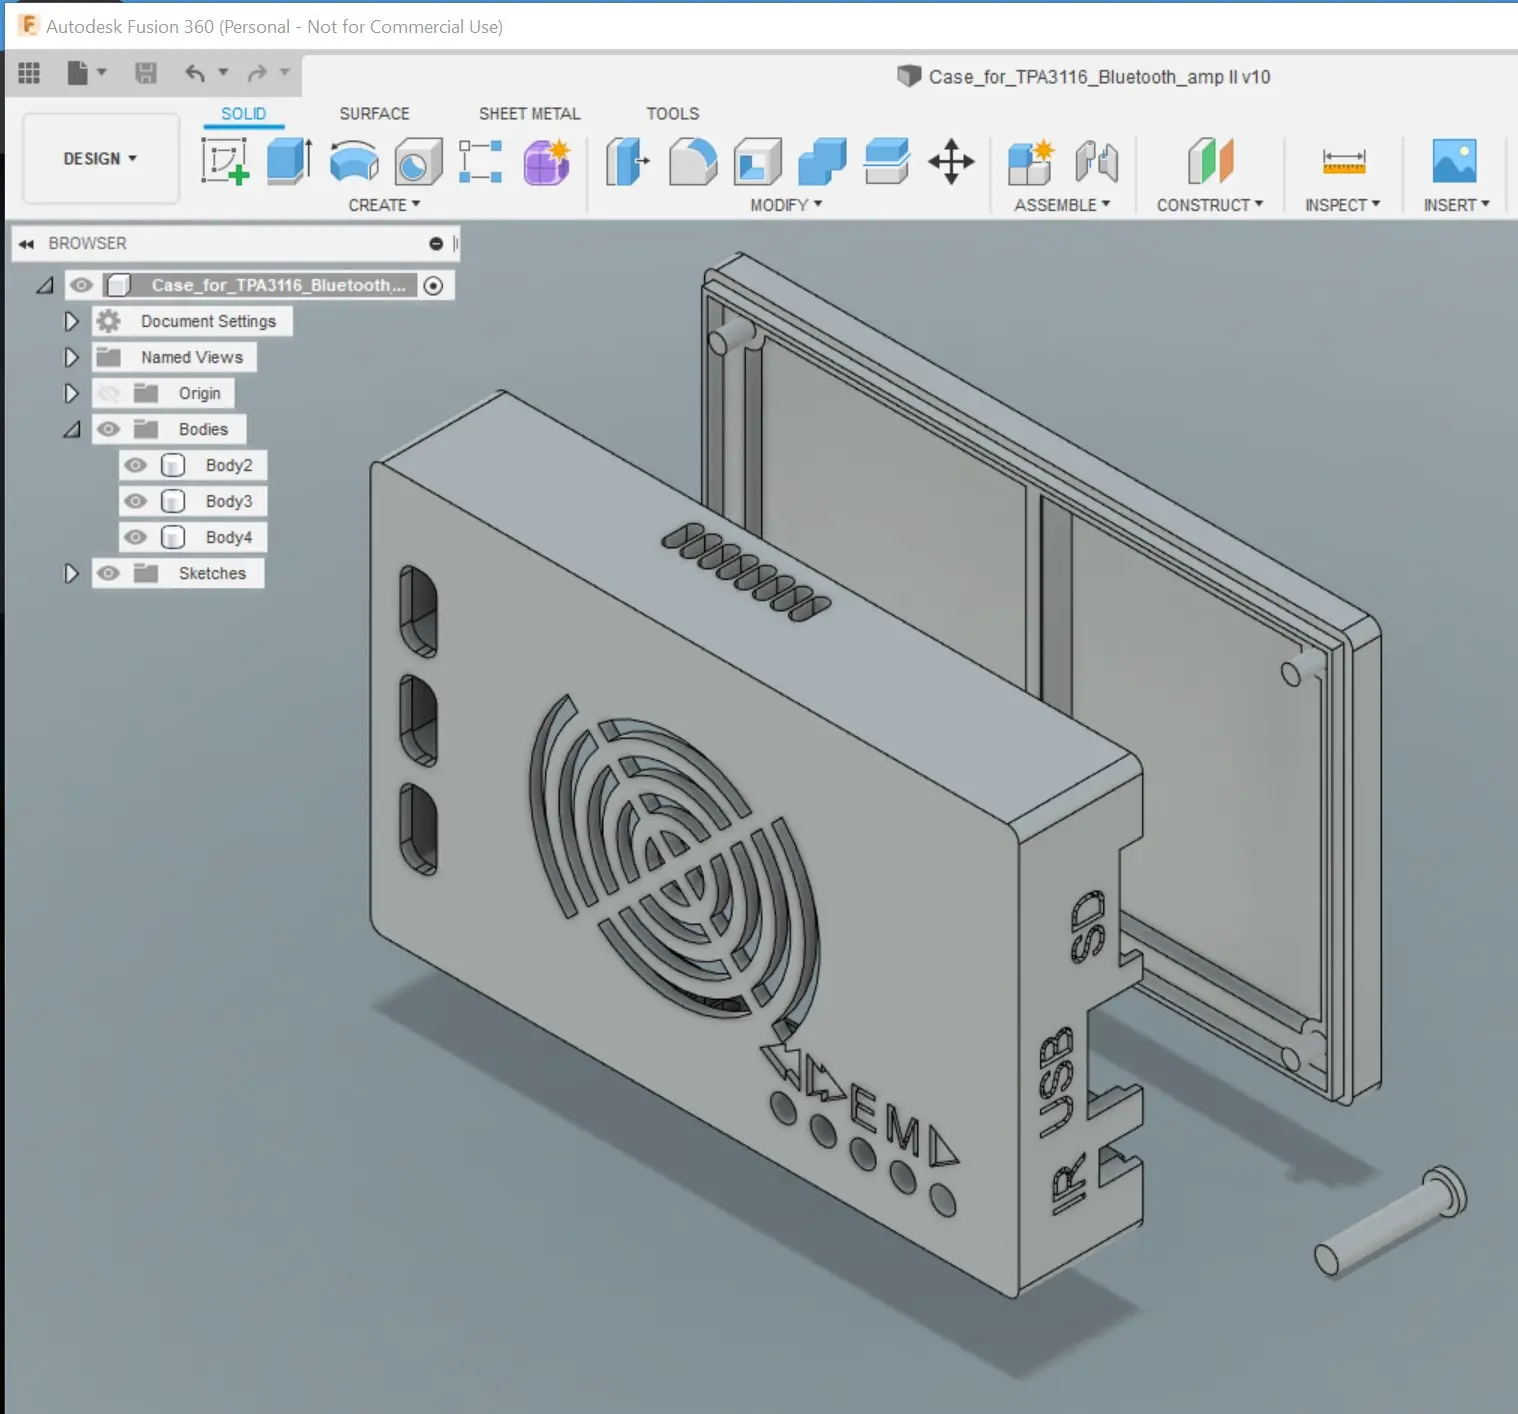Screen dimensions: 1518x1414
Task: Start a new sketch with Create Sketch
Action: tap(225, 161)
